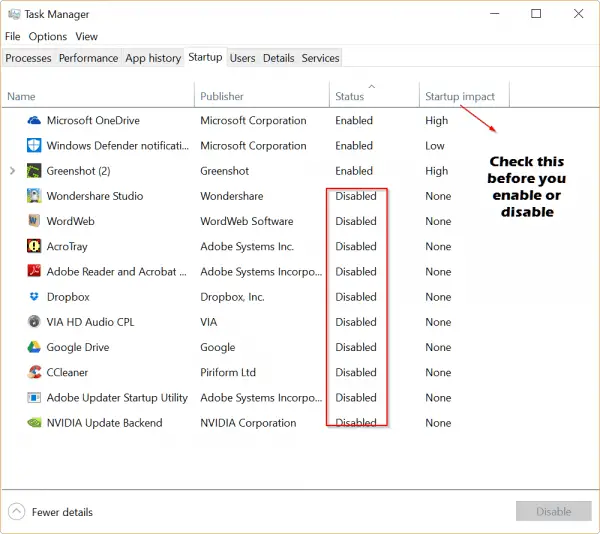Select the Dropbox entry name
The width and height of the screenshot is (600, 534).
click(68, 297)
